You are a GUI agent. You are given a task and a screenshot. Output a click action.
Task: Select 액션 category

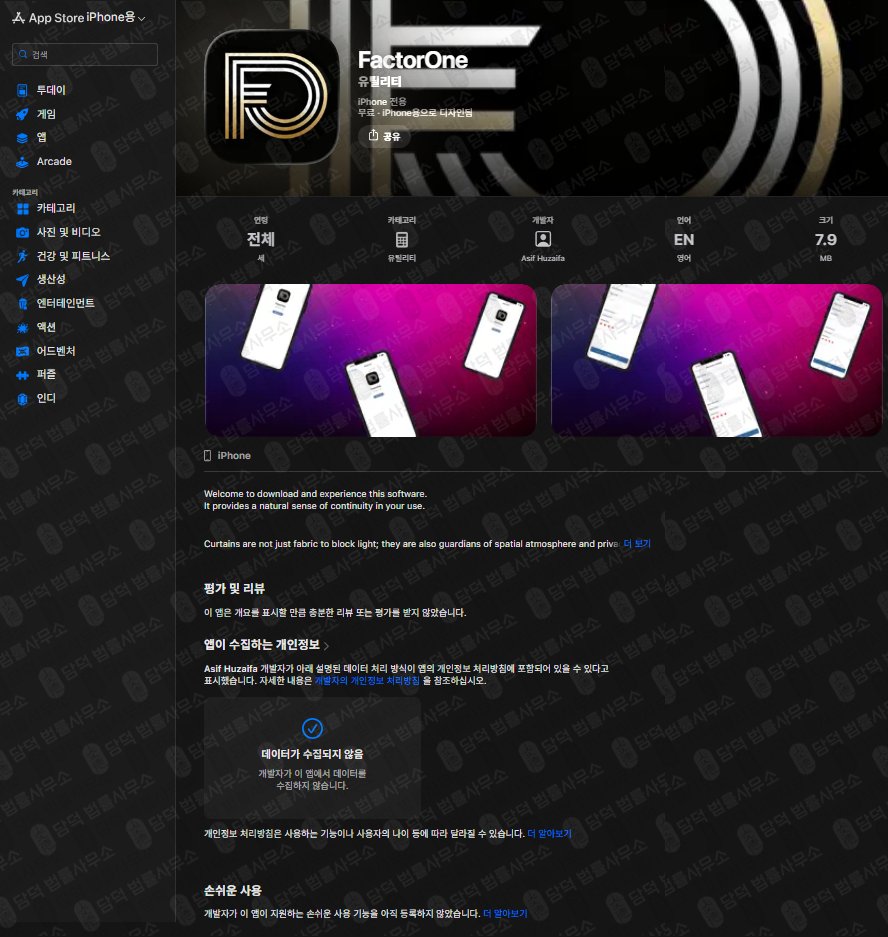pos(46,327)
